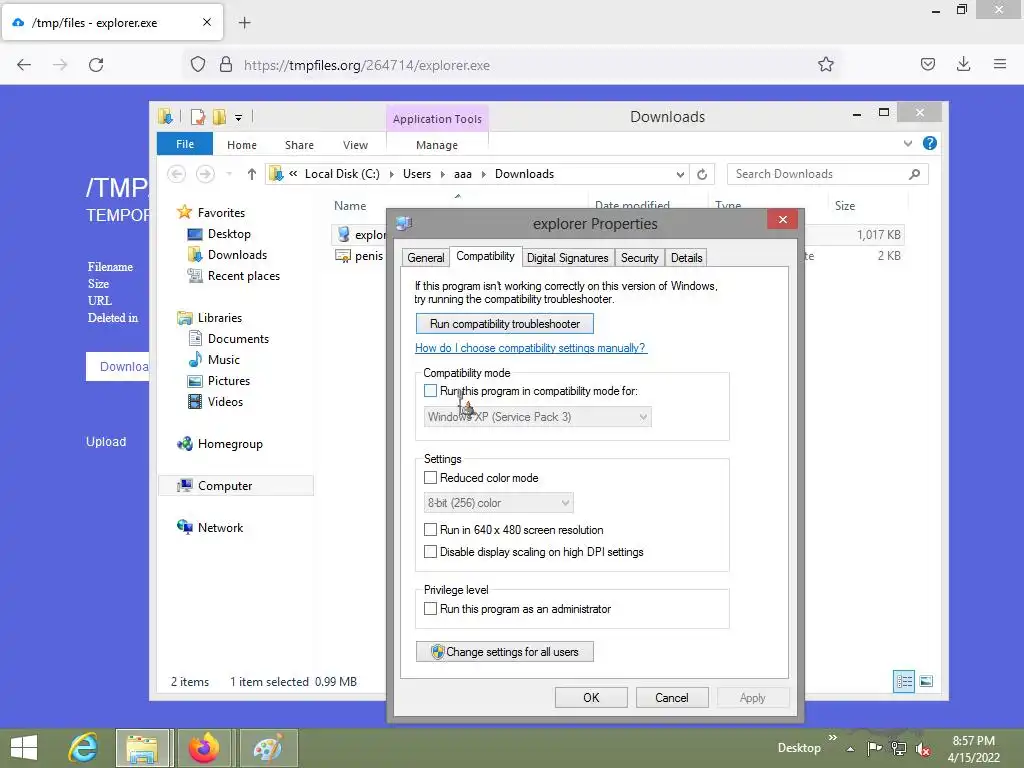Open Firefox application menu
Viewport: 1024px width, 768px height.
coord(1000,64)
